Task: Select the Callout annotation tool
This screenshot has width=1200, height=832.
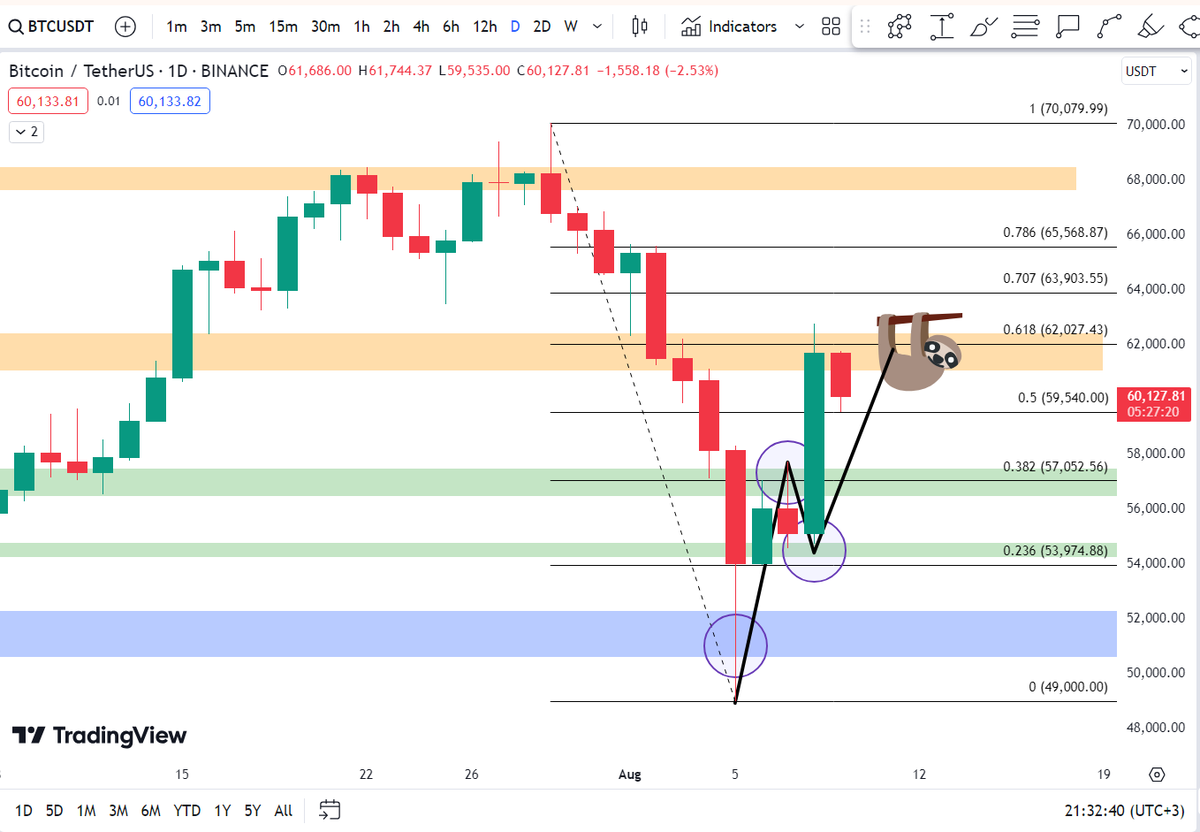Action: coord(1067,27)
